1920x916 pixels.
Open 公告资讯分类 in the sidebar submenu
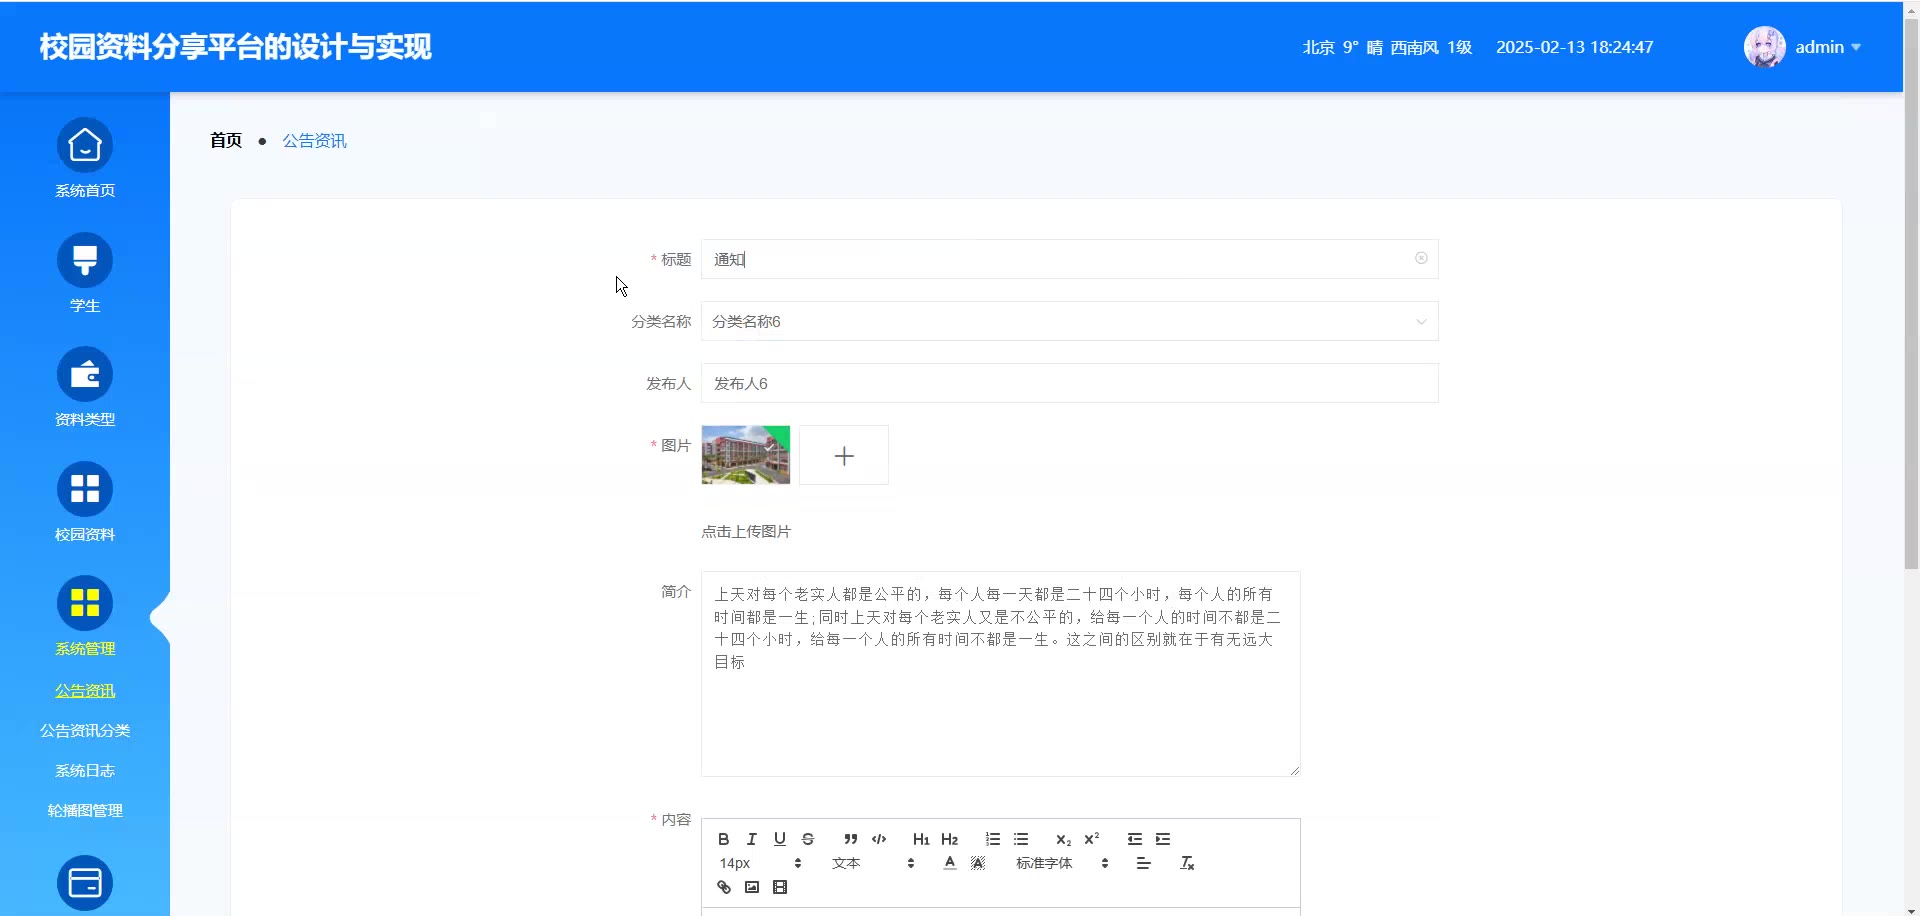[85, 731]
